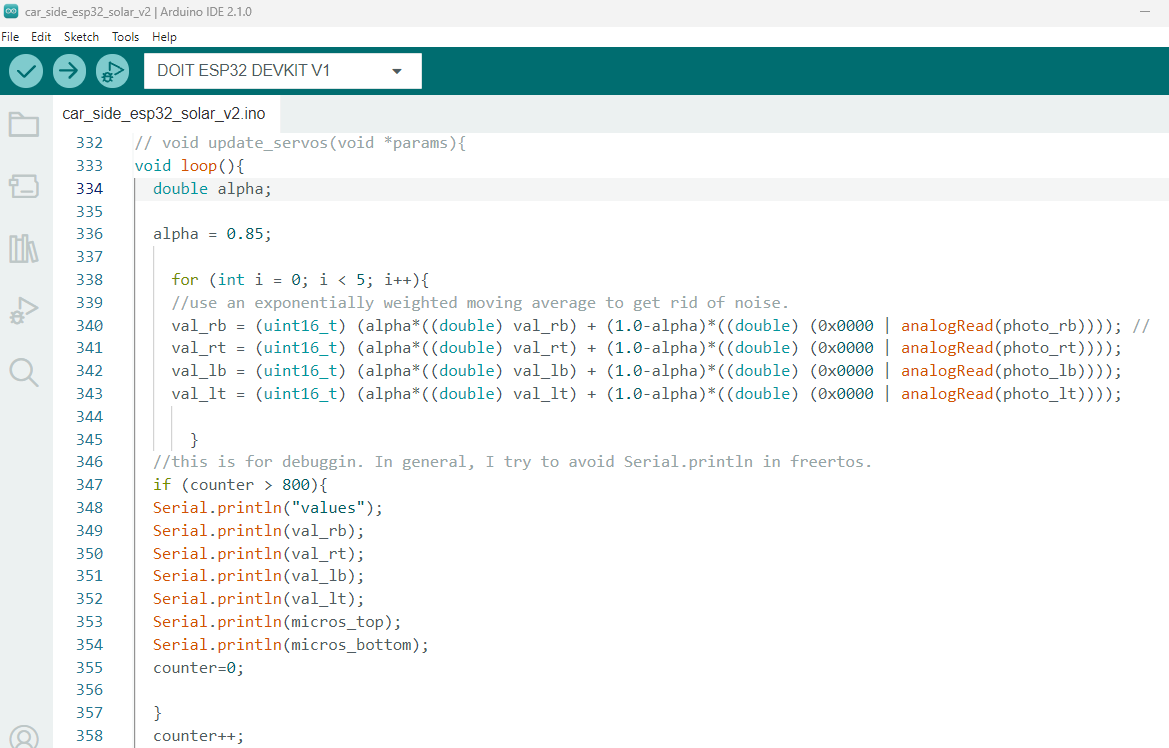This screenshot has width=1169, height=748.
Task: Click the account profile icon at bottom left
Action: tap(24, 736)
